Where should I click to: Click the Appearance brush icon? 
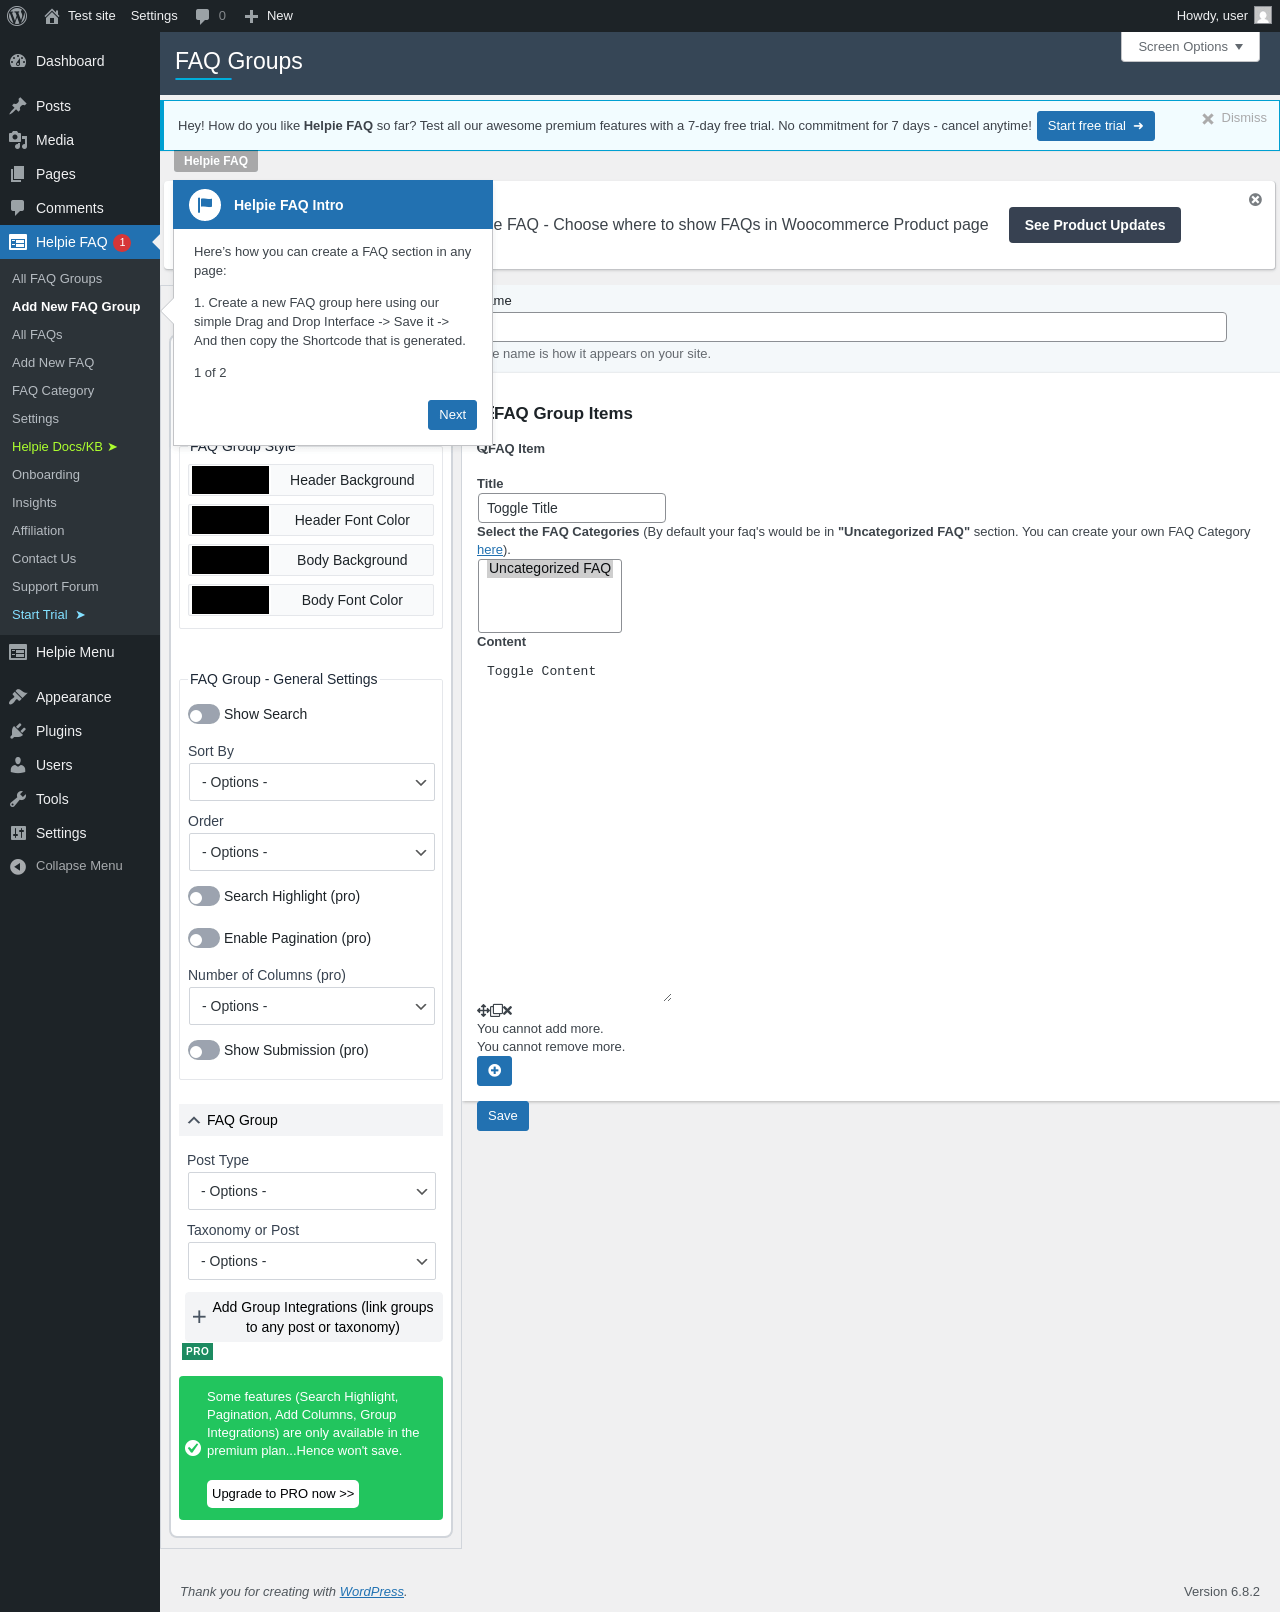[18, 697]
